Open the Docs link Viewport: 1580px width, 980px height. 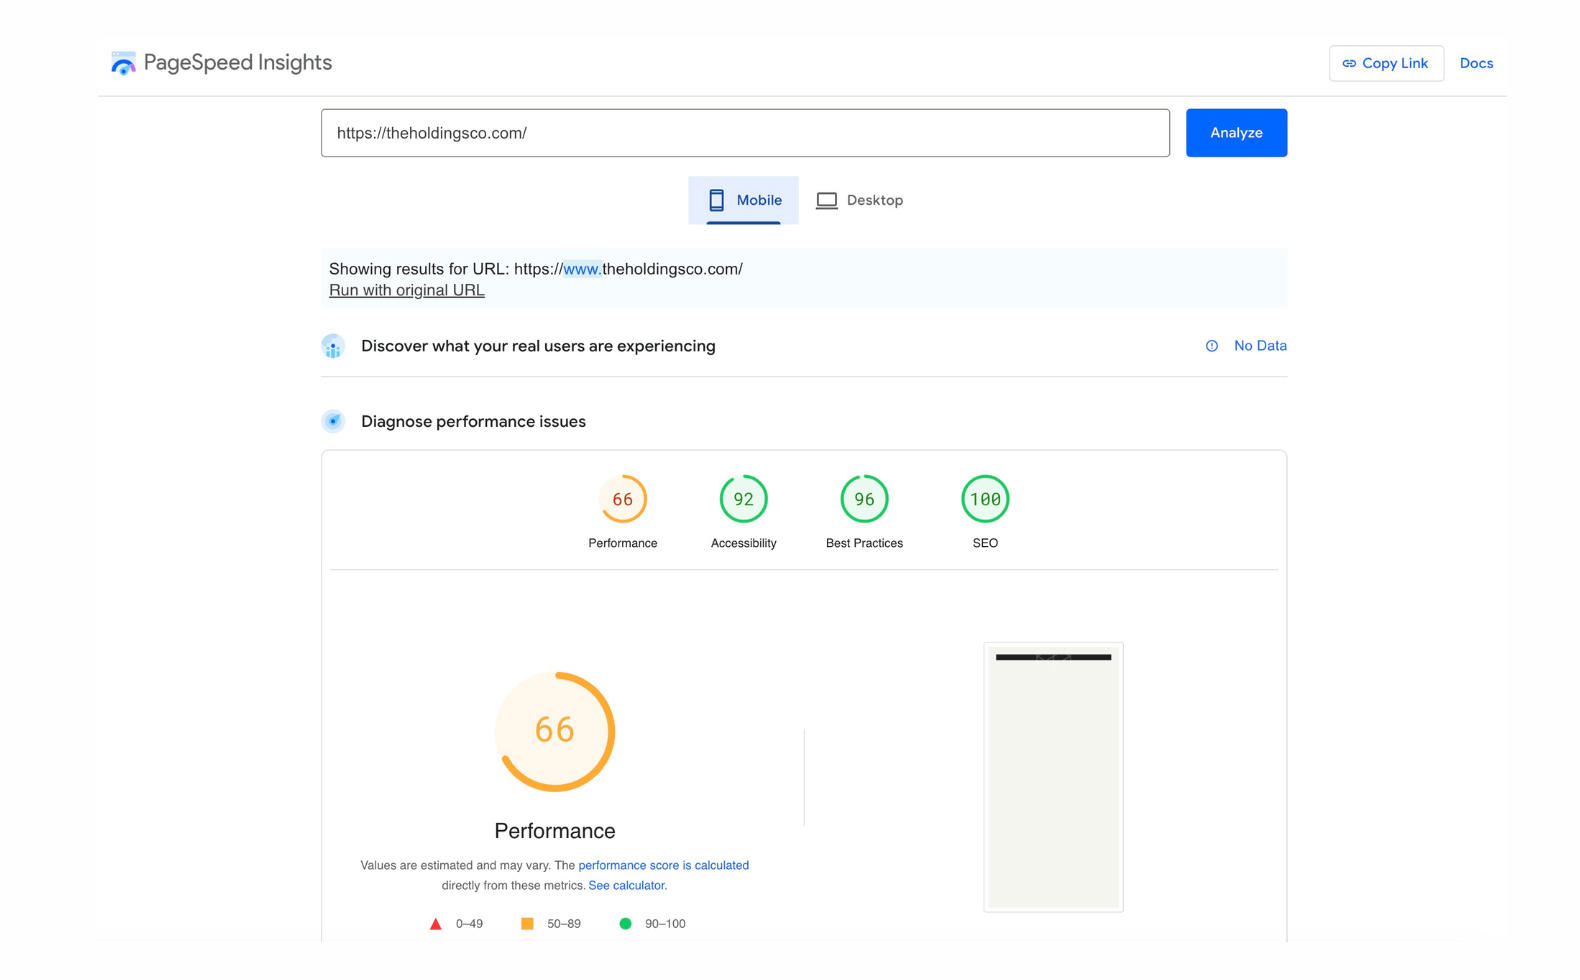point(1476,63)
